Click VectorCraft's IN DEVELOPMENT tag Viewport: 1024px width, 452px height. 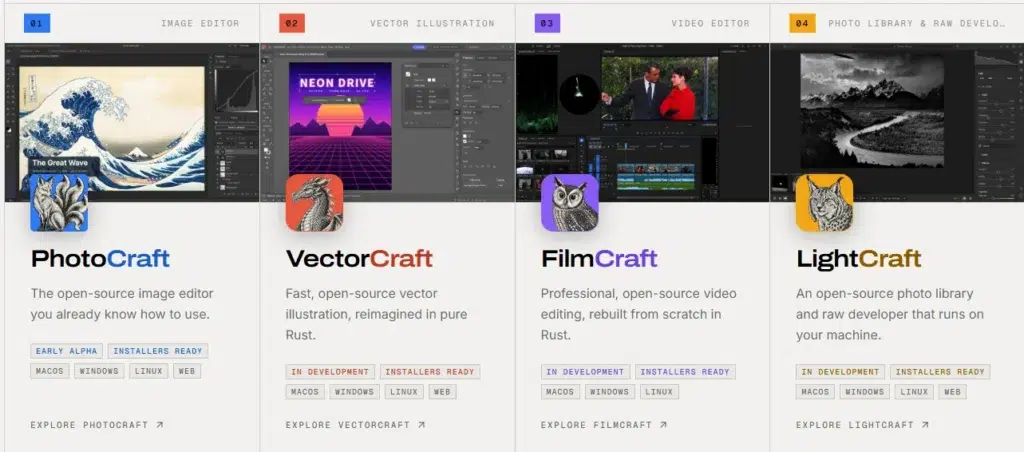point(330,372)
